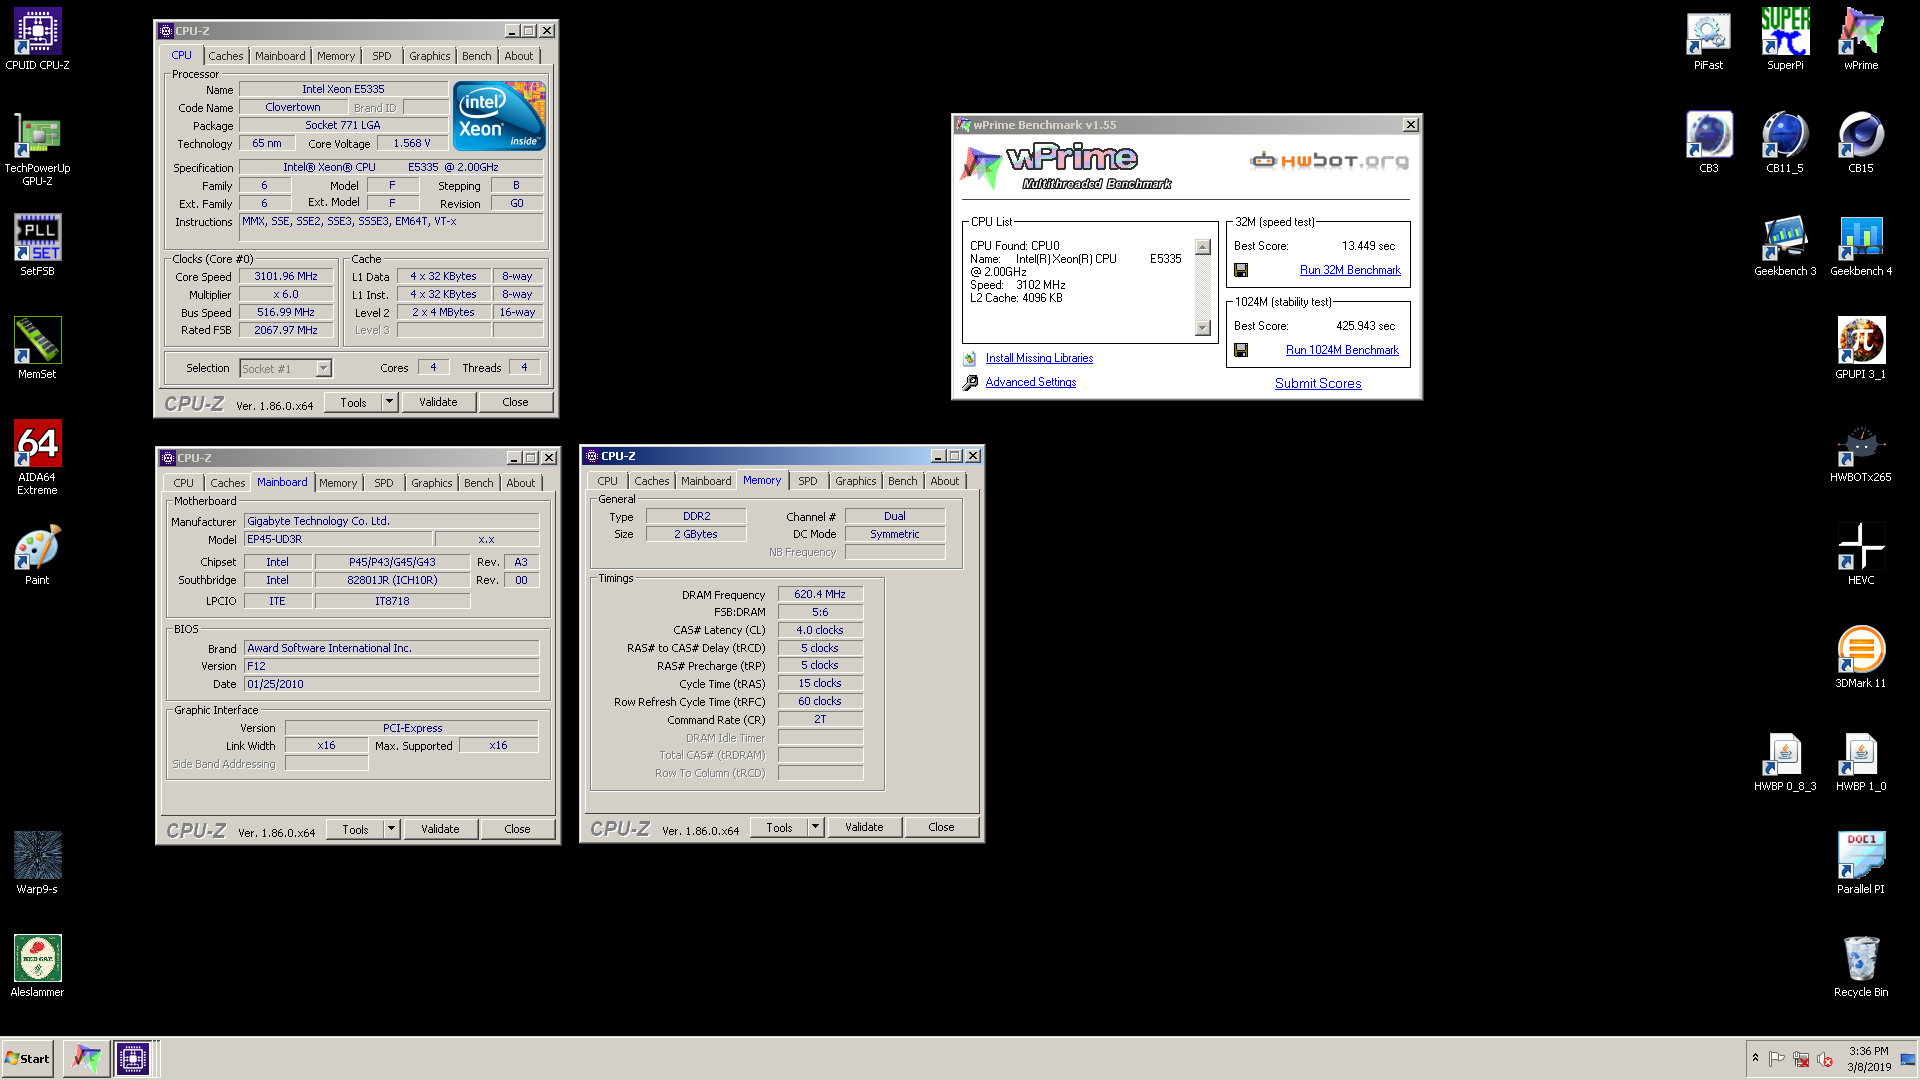This screenshot has height=1080, width=1920.
Task: Open Bench tab in top CPU-Z window
Action: click(x=477, y=56)
